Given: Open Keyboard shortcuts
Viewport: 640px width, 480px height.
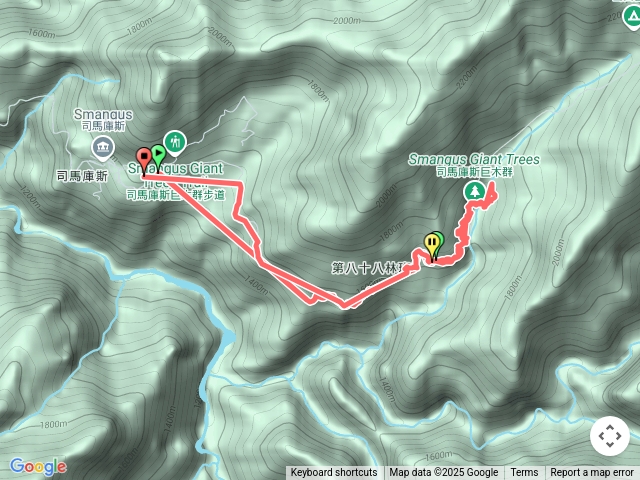Looking at the screenshot, I should [334, 473].
